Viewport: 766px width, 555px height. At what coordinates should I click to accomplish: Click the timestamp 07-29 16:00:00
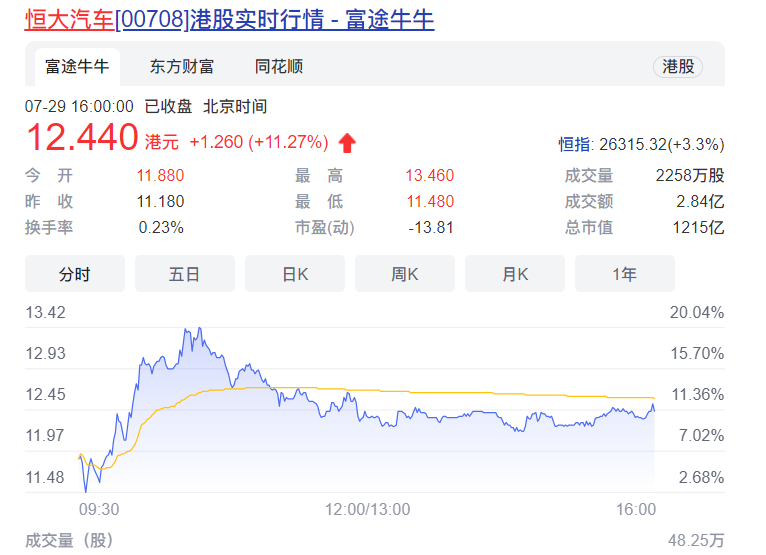pyautogui.click(x=79, y=107)
